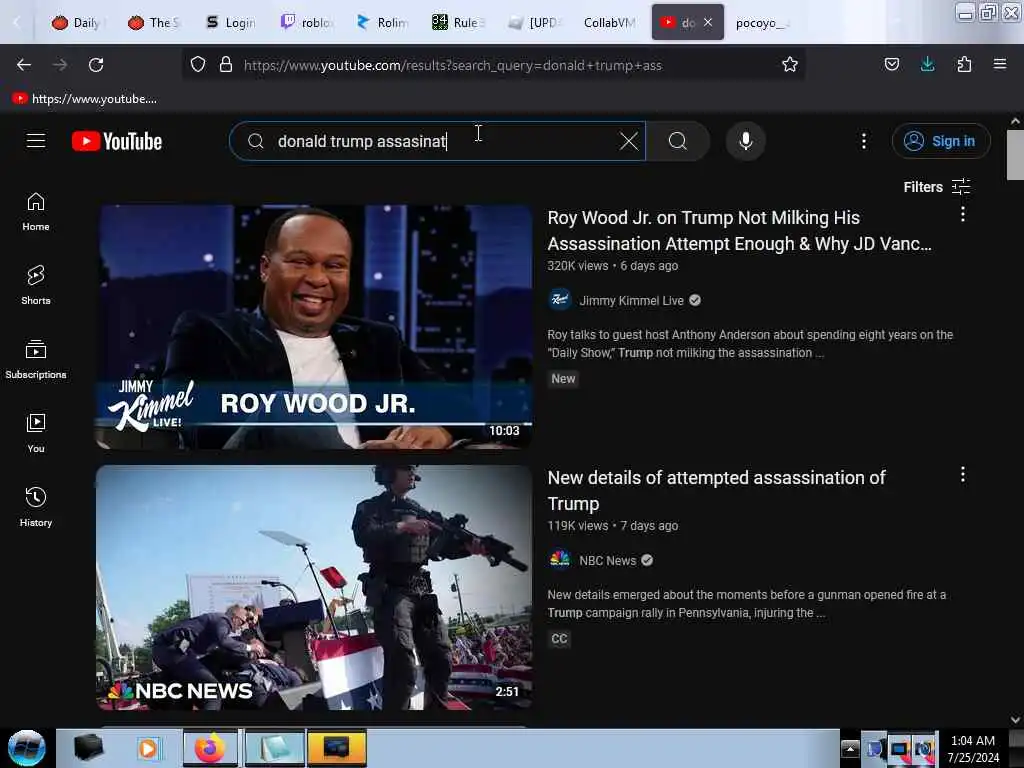The height and width of the screenshot is (768, 1024).
Task: Run the search with the magnifier button
Action: tap(678, 141)
